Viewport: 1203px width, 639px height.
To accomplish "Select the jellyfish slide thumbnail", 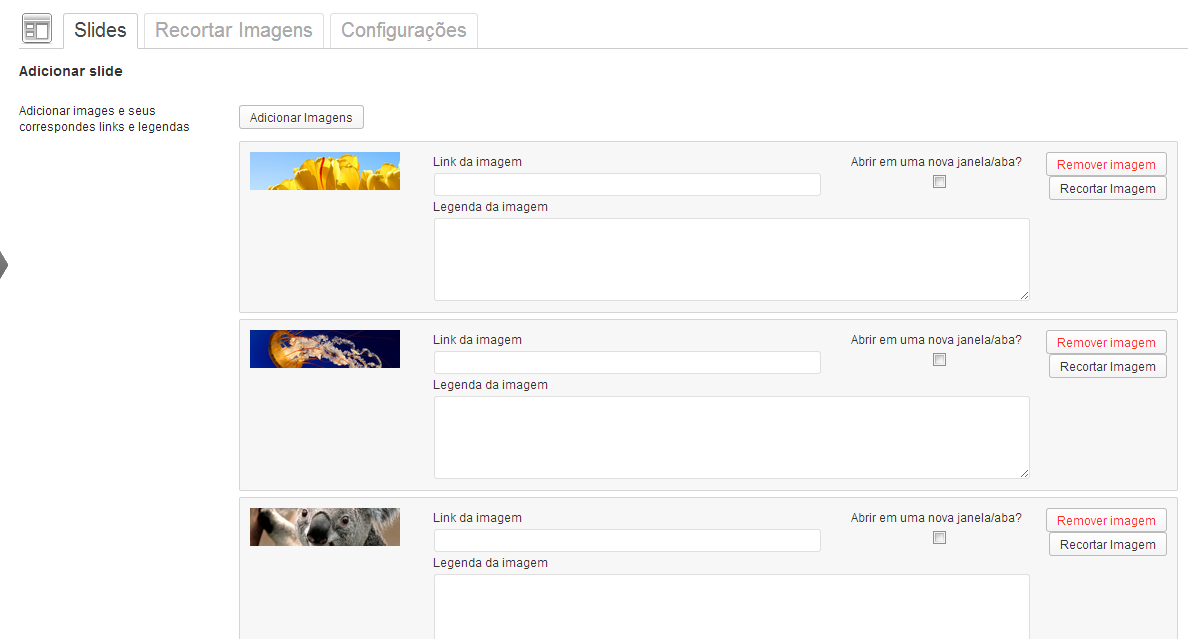I will pos(325,349).
